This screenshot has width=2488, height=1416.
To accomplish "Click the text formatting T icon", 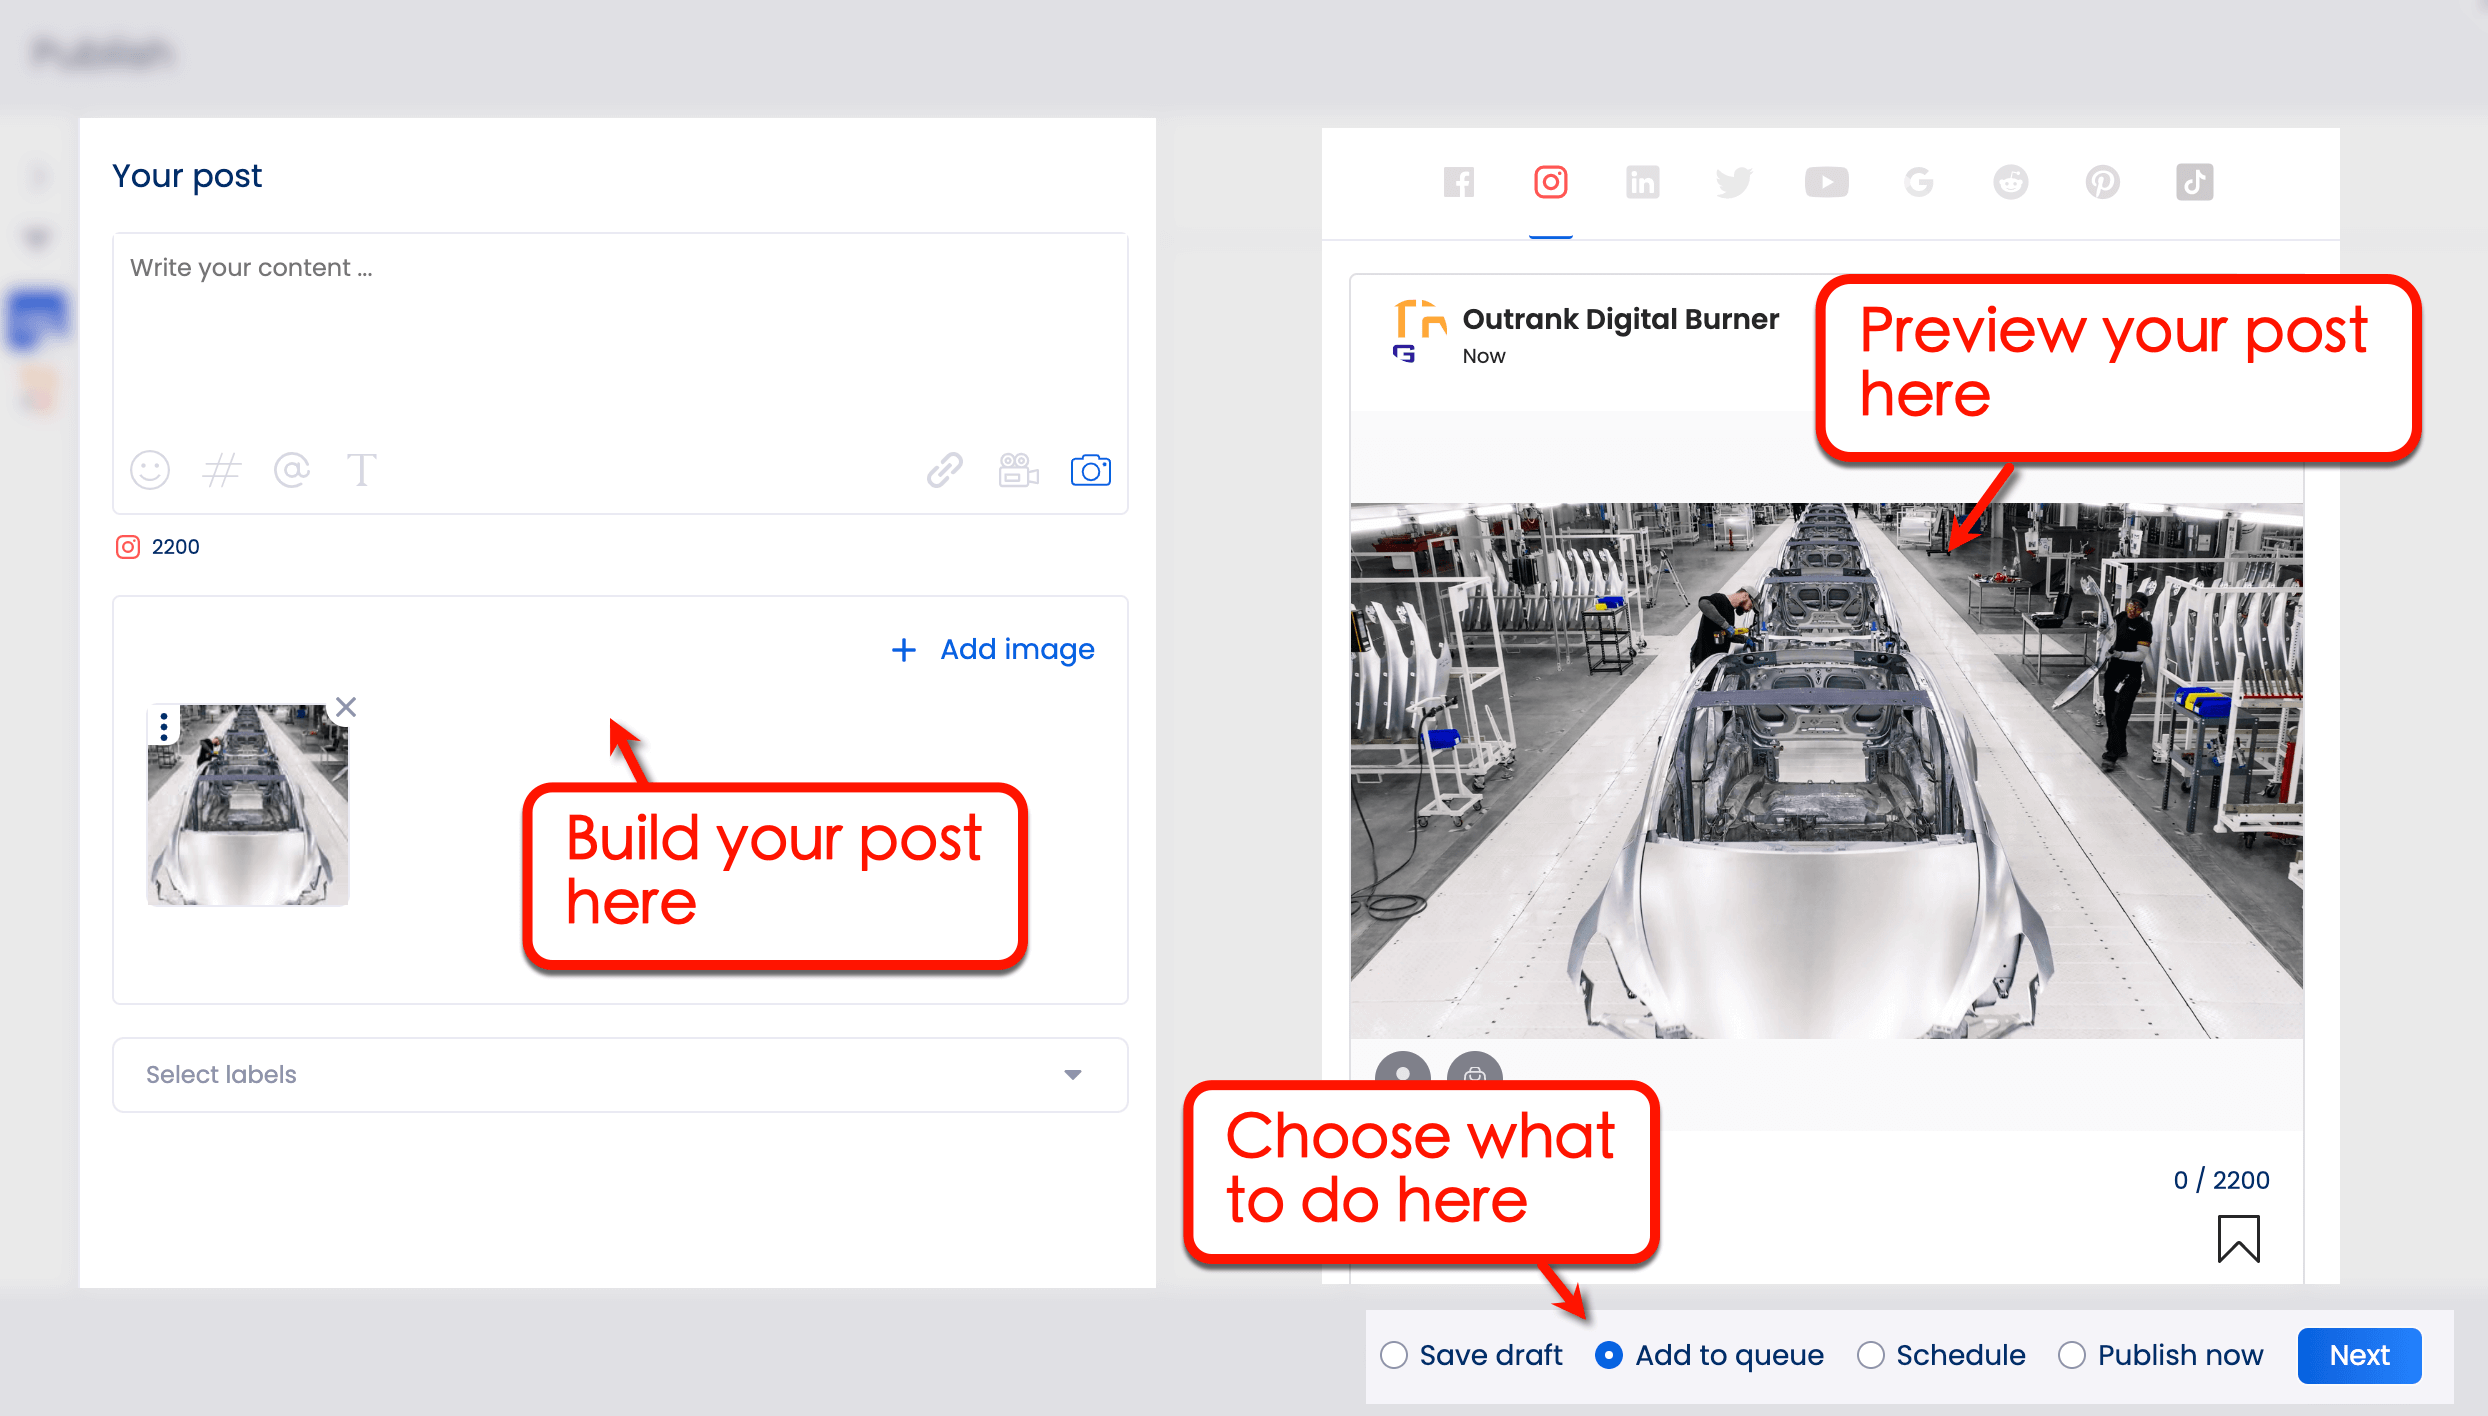I will click(x=362, y=470).
